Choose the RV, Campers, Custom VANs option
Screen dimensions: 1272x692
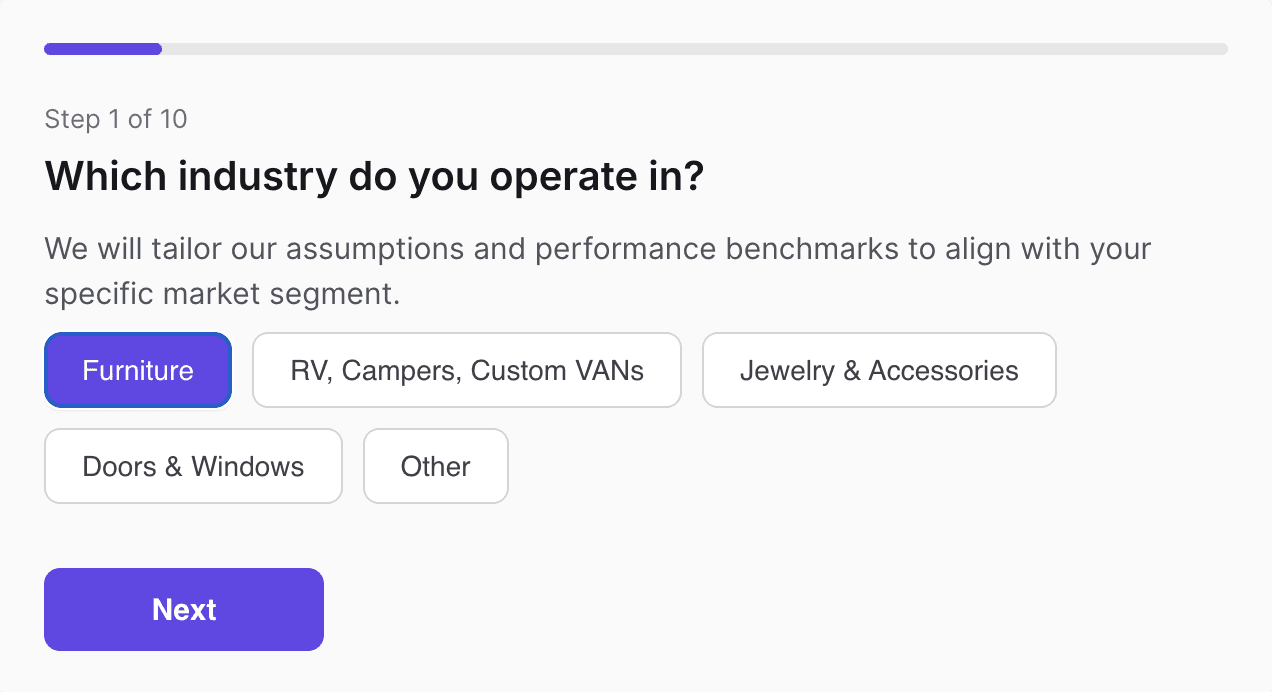tap(467, 370)
